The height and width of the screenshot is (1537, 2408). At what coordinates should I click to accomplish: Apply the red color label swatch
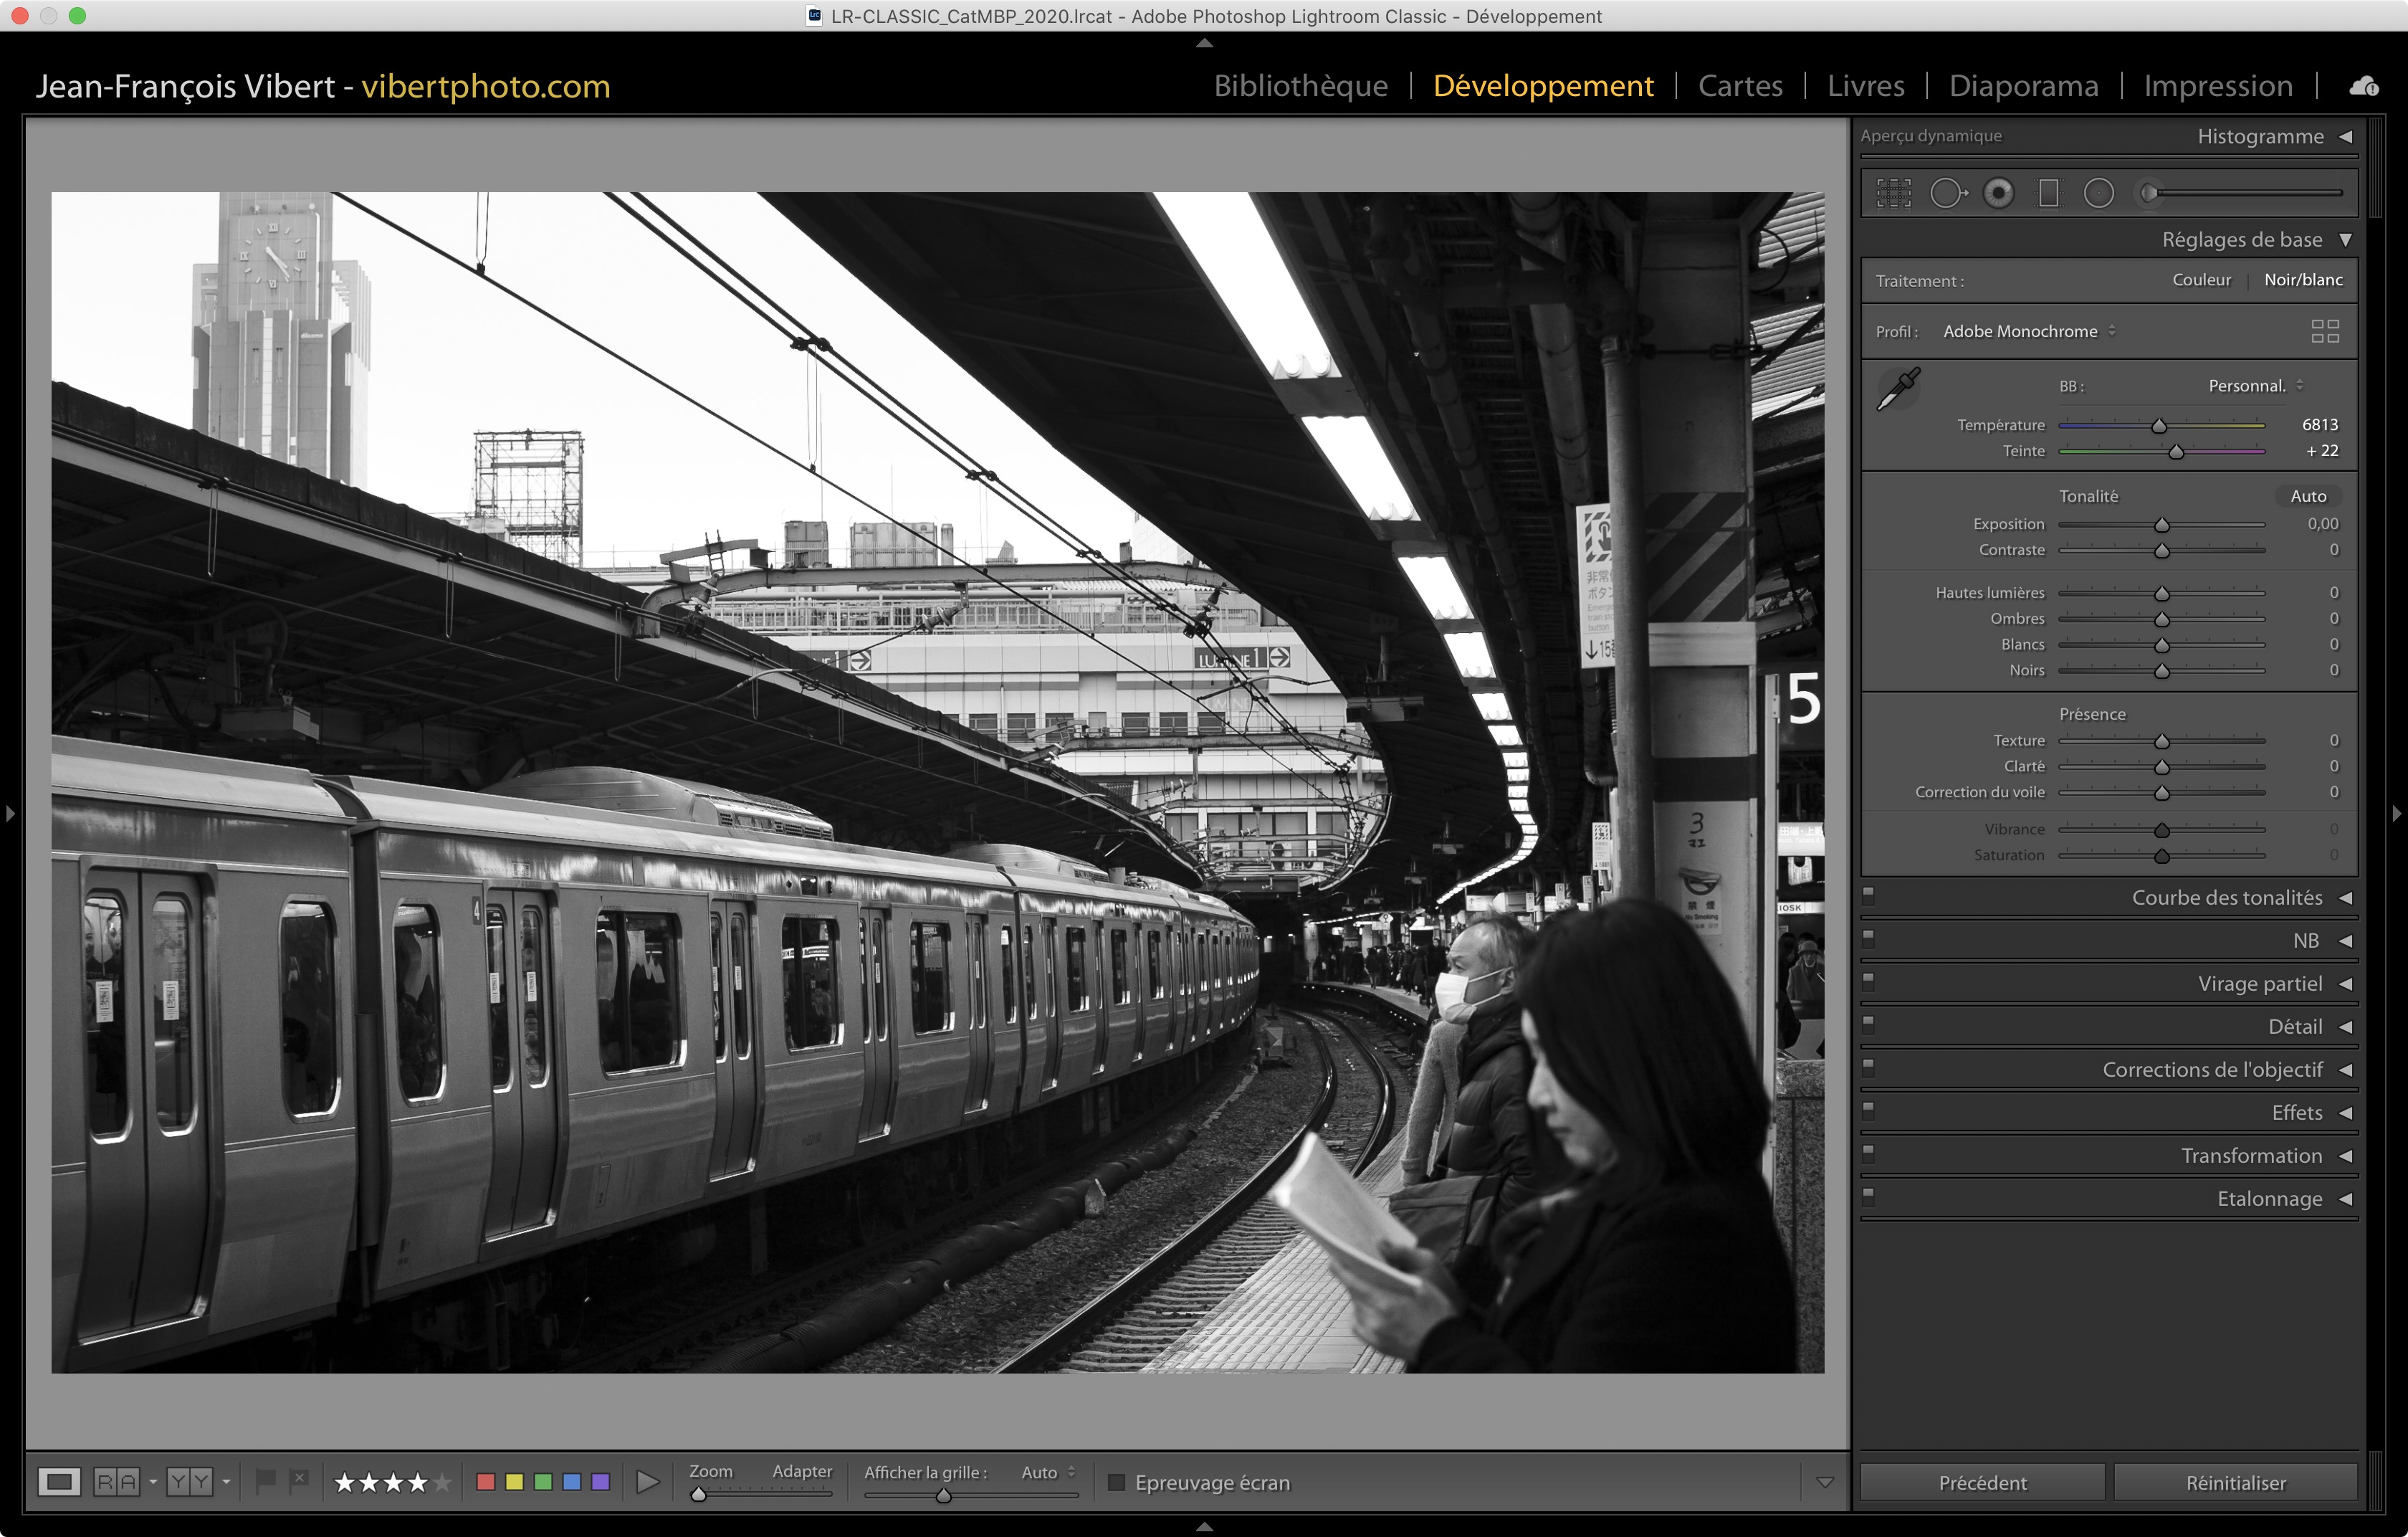point(486,1481)
